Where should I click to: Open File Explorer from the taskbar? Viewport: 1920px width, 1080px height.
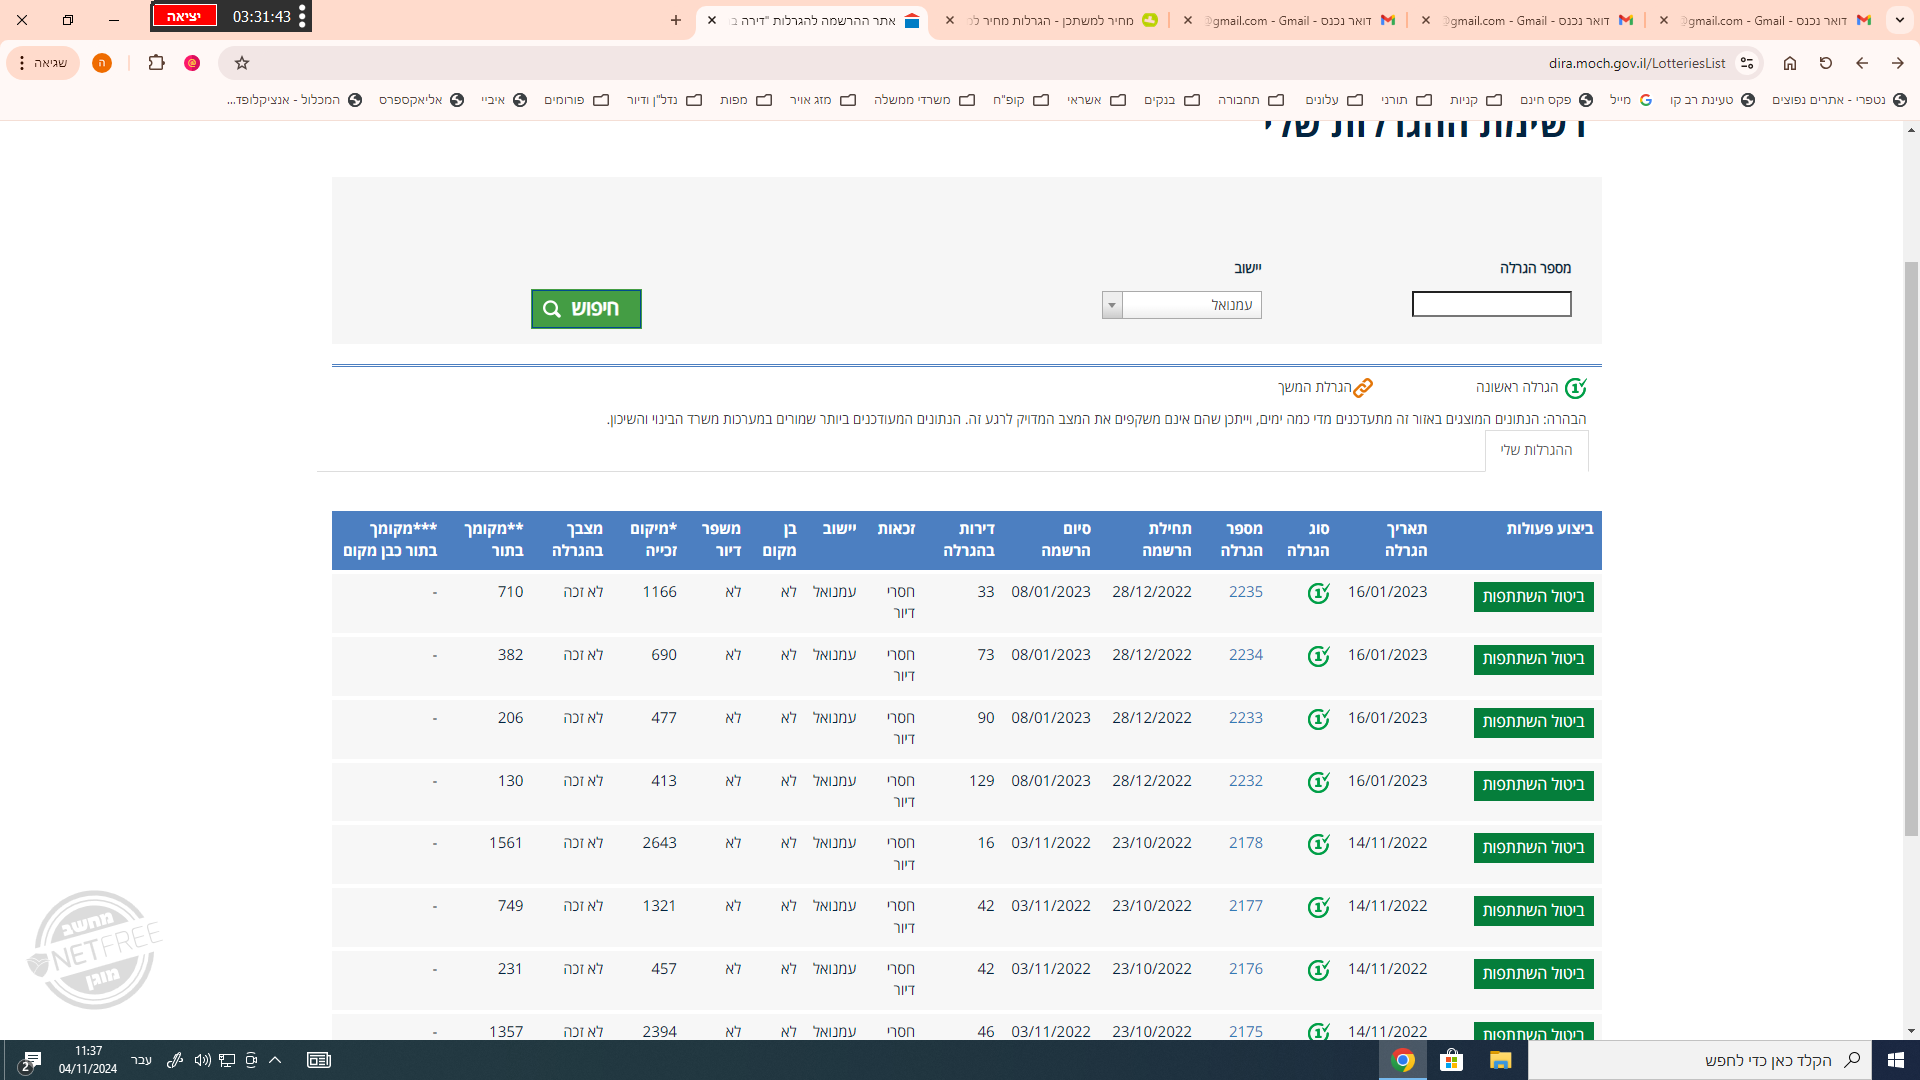click(x=1500, y=1060)
